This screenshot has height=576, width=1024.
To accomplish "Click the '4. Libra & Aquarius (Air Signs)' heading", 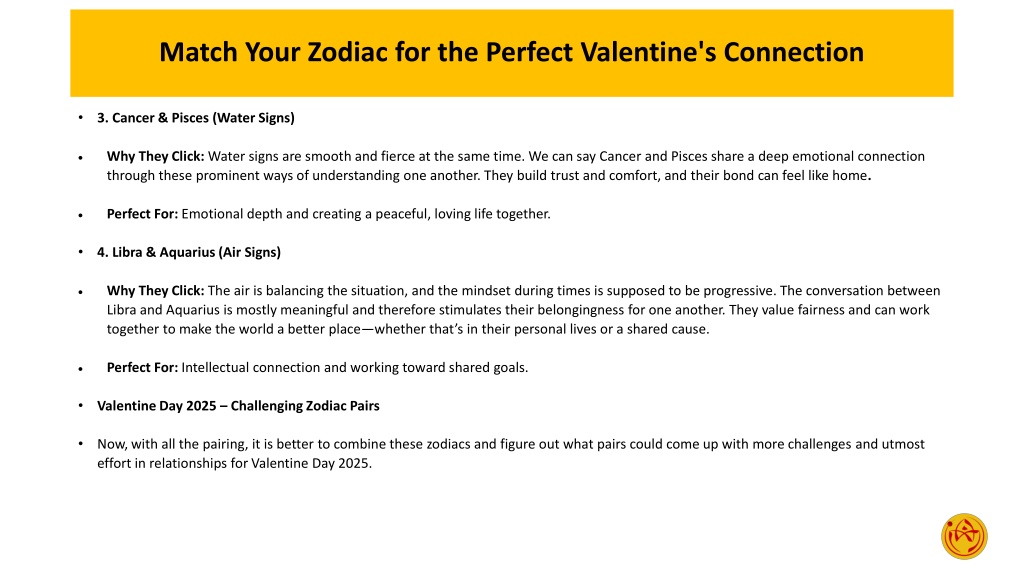I will click(x=189, y=252).
